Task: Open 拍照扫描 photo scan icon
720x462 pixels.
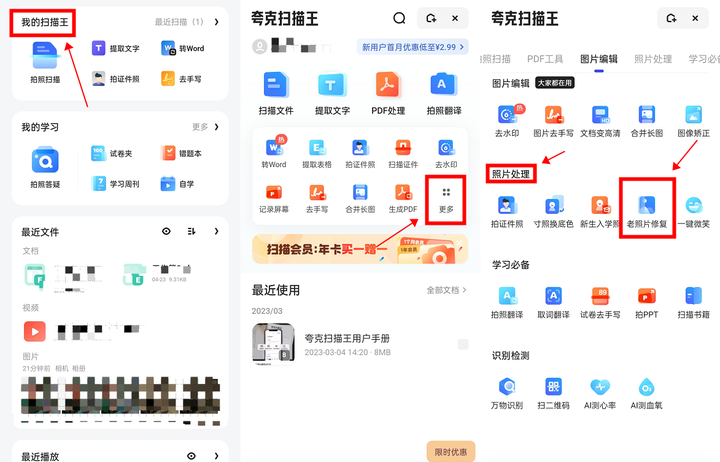Action: coord(45,58)
